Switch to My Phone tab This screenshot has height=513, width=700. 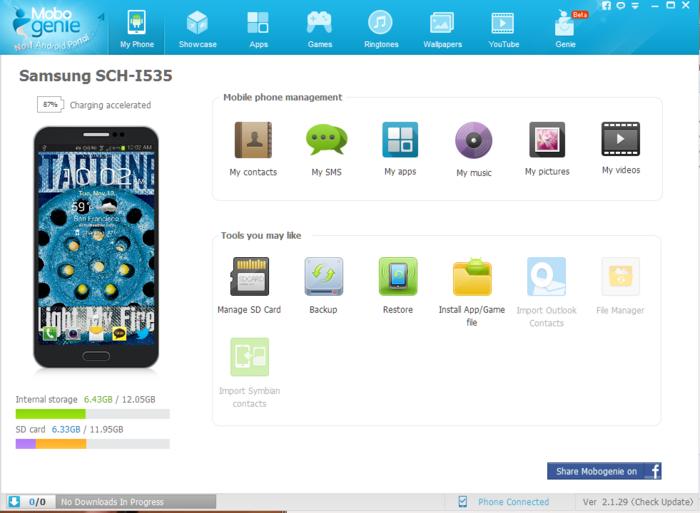coord(137,29)
